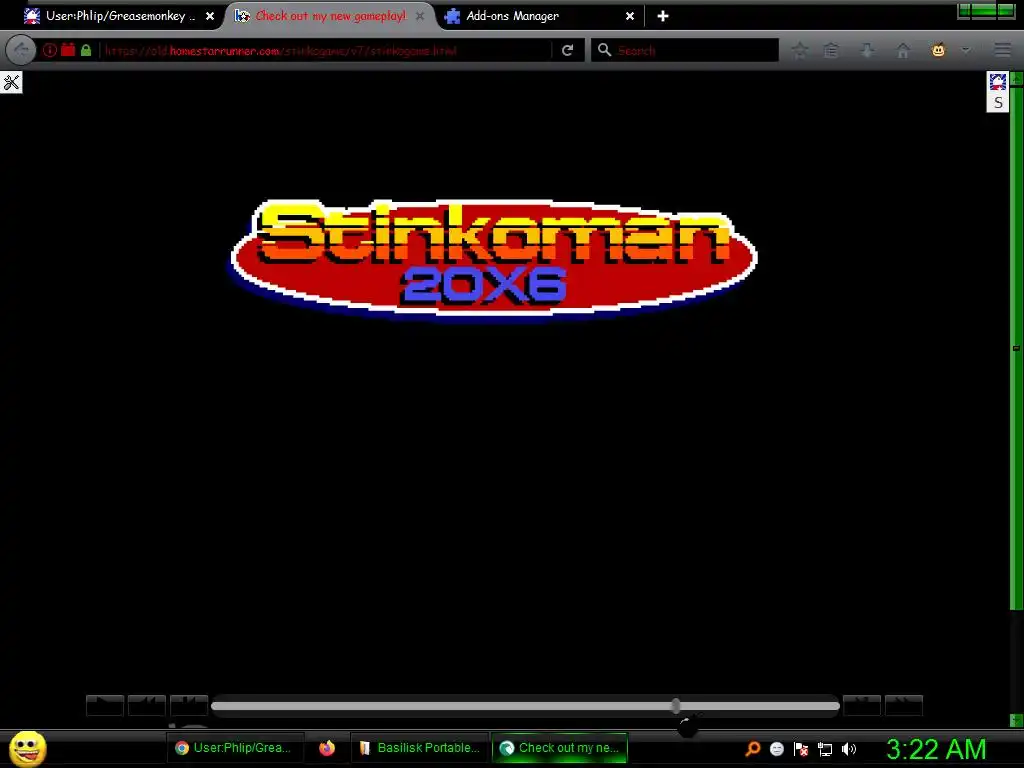The width and height of the screenshot is (1024, 768).
Task: Click the red plugin block icon
Action: 68,50
